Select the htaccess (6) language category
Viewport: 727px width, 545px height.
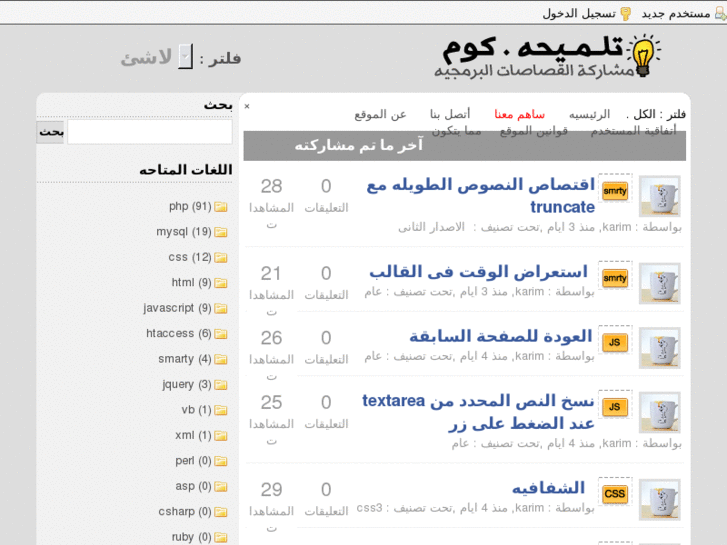[179, 334]
